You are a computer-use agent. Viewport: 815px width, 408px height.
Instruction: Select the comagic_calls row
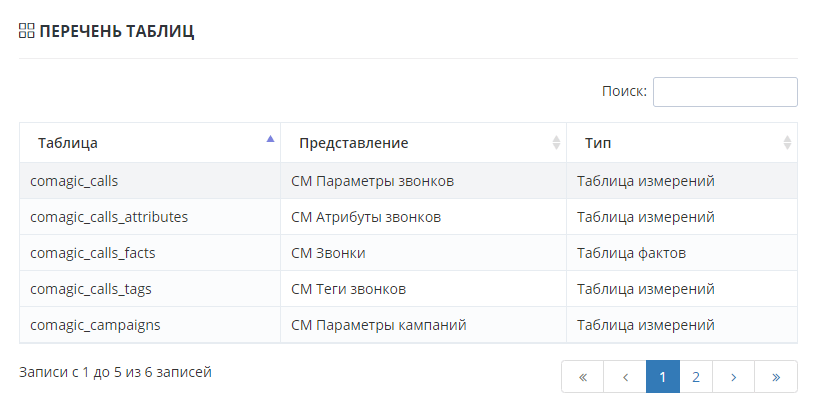click(76, 181)
